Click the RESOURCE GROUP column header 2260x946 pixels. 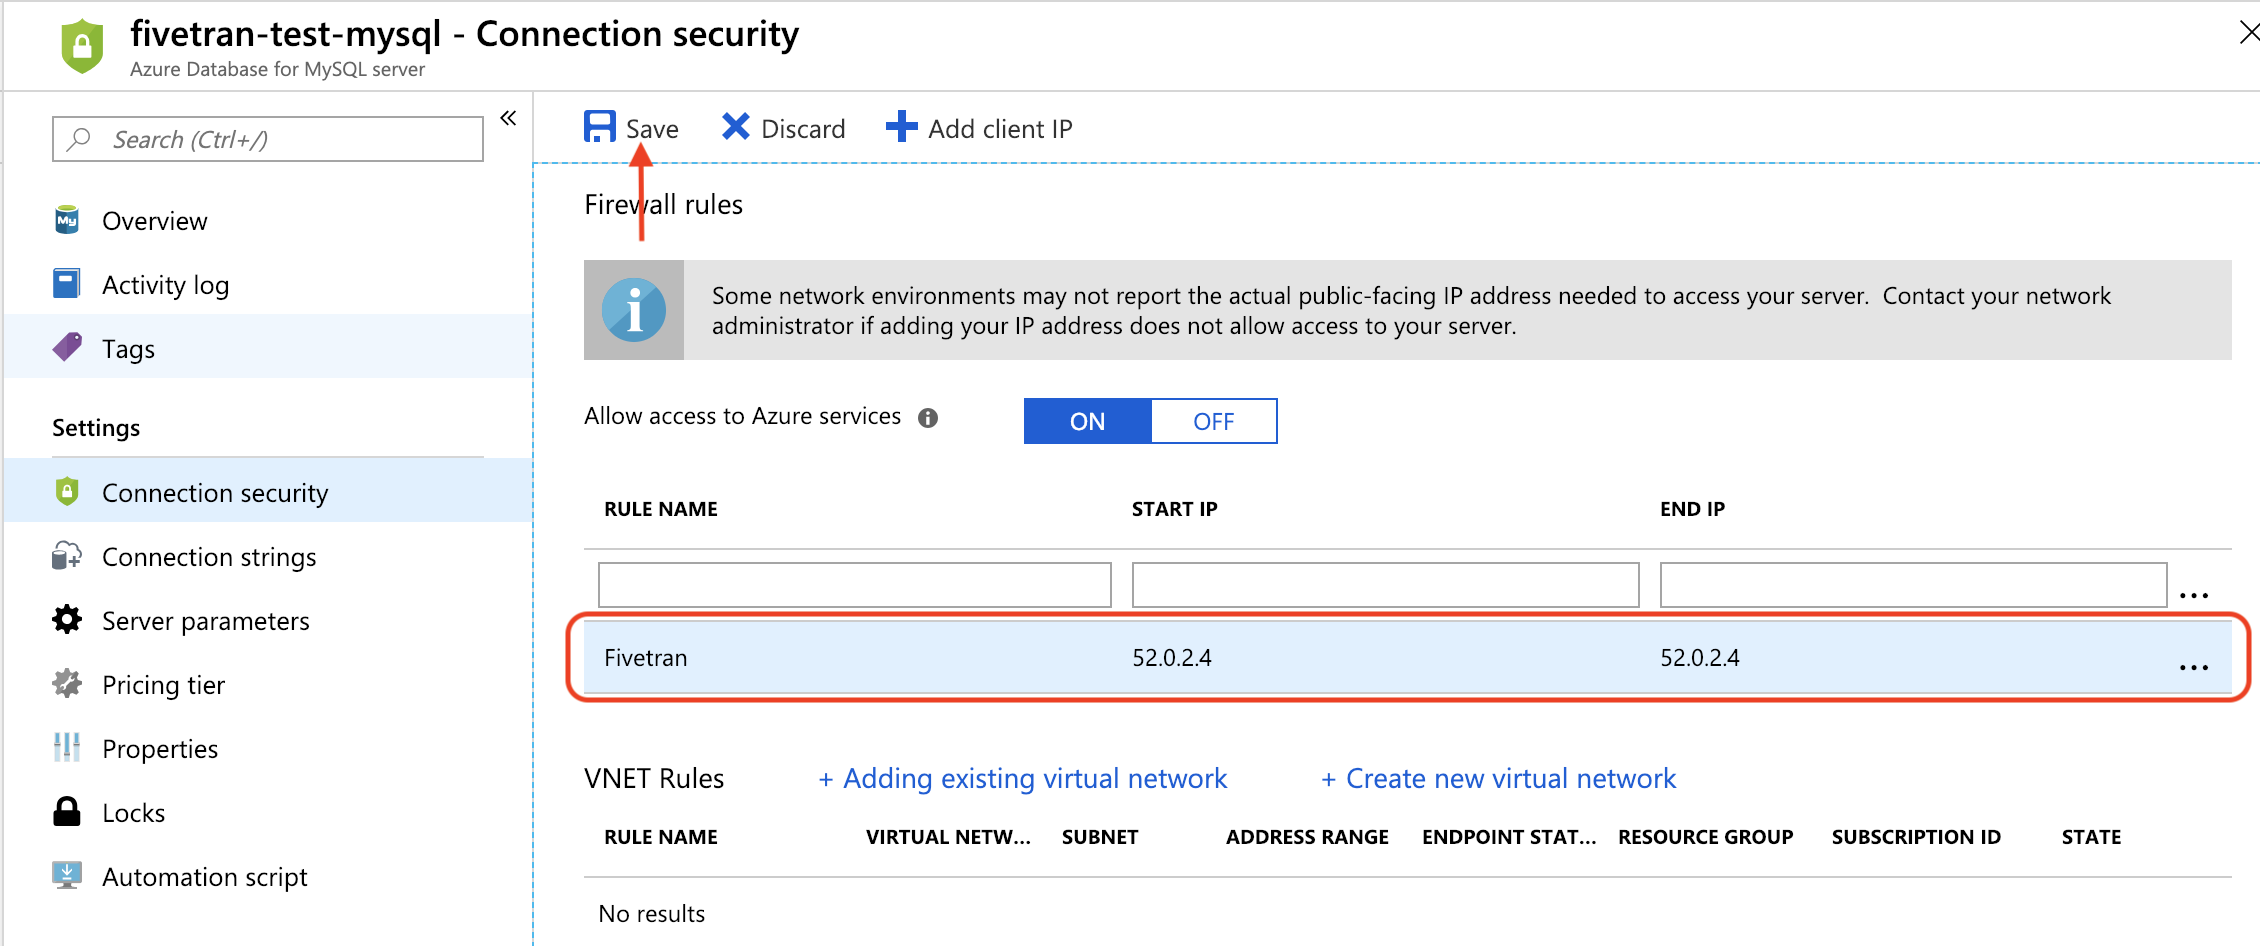(1706, 837)
